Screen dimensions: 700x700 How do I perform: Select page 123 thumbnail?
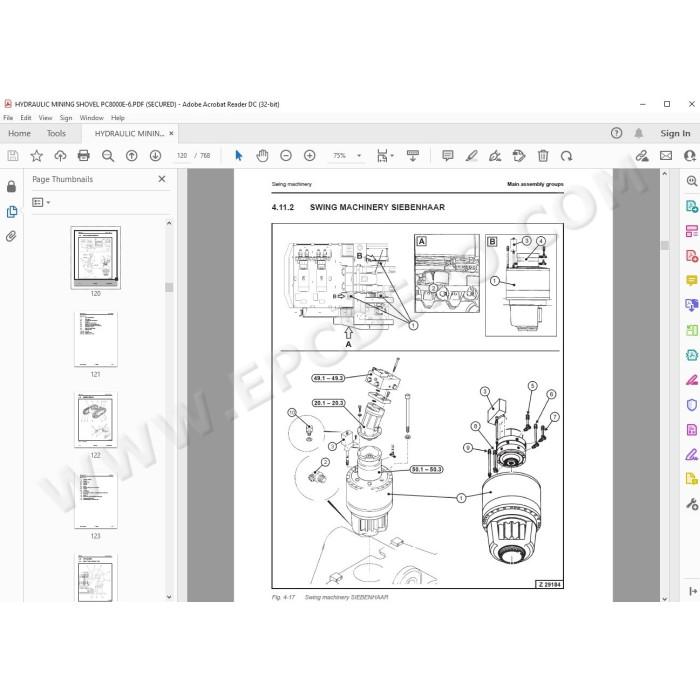pyautogui.click(x=96, y=501)
